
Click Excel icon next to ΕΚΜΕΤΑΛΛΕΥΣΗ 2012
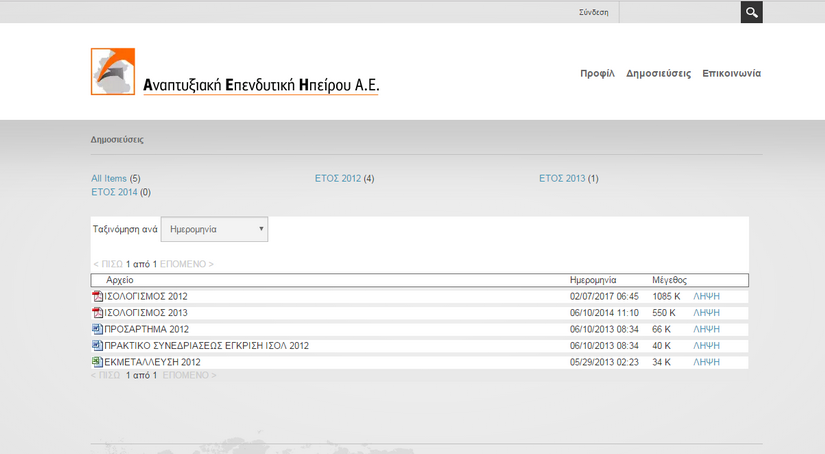click(97, 362)
